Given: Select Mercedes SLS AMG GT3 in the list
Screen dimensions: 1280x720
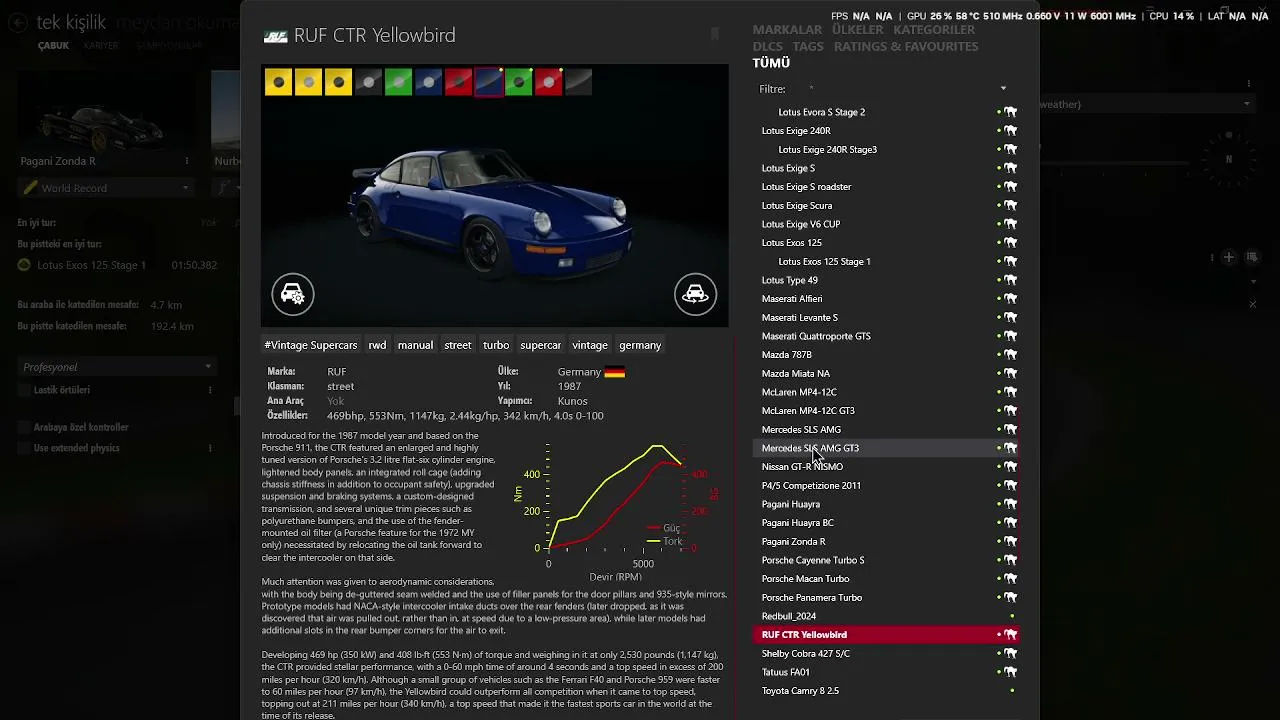Looking at the screenshot, I should (885, 448).
